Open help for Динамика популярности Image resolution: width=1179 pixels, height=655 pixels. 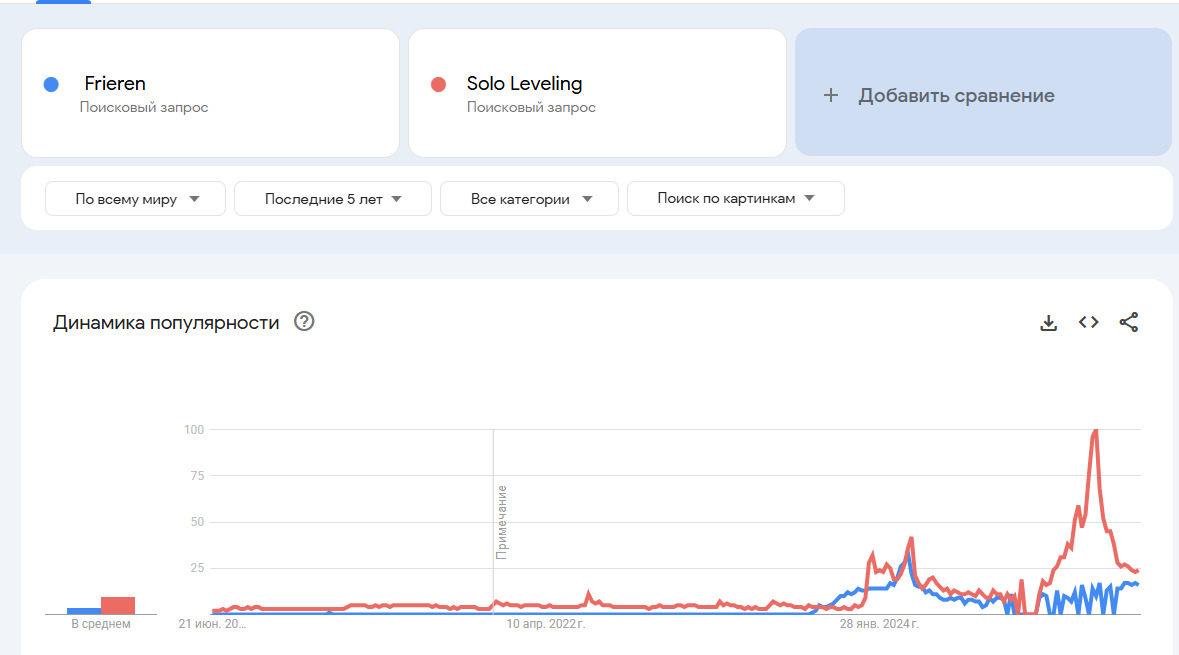[x=304, y=322]
